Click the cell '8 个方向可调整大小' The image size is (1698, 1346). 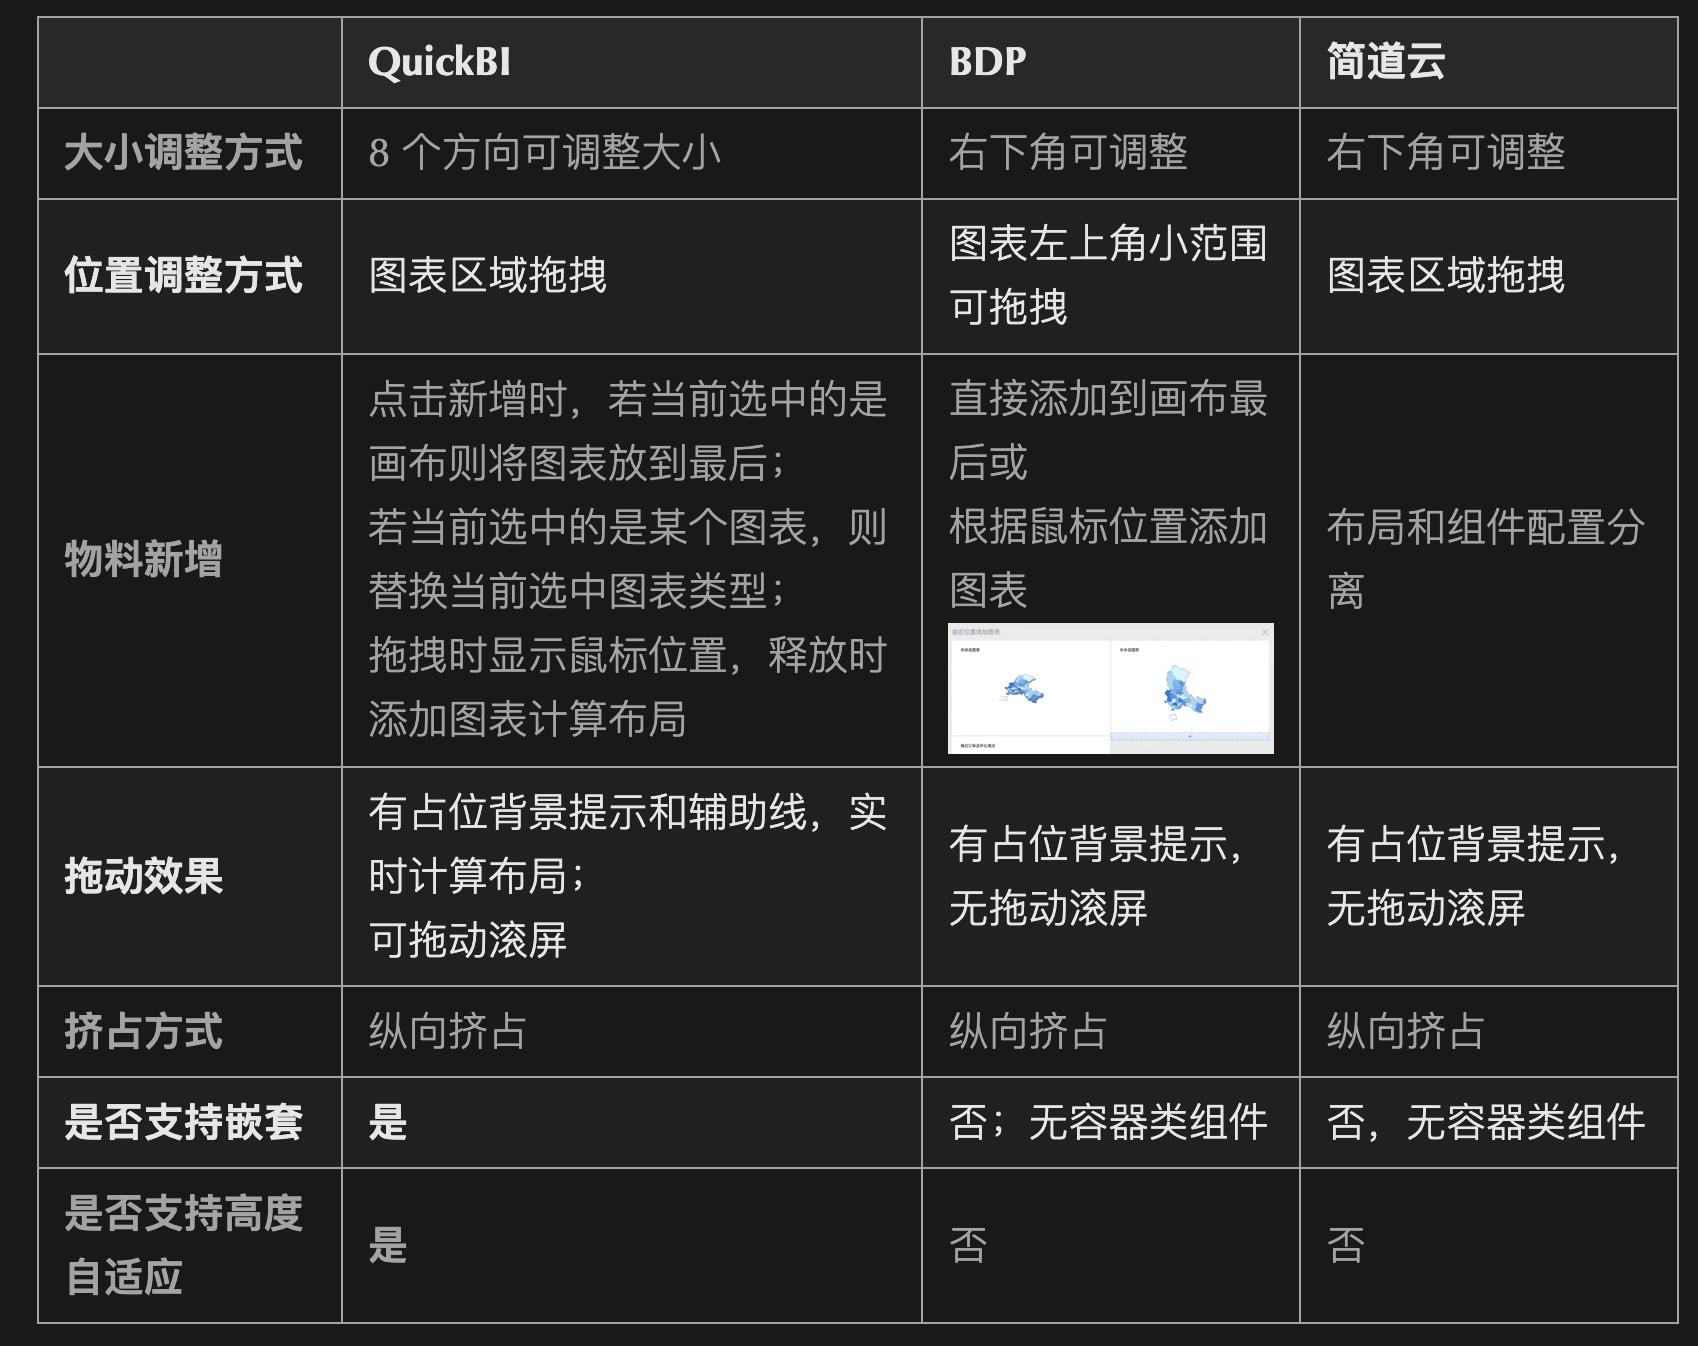point(544,153)
